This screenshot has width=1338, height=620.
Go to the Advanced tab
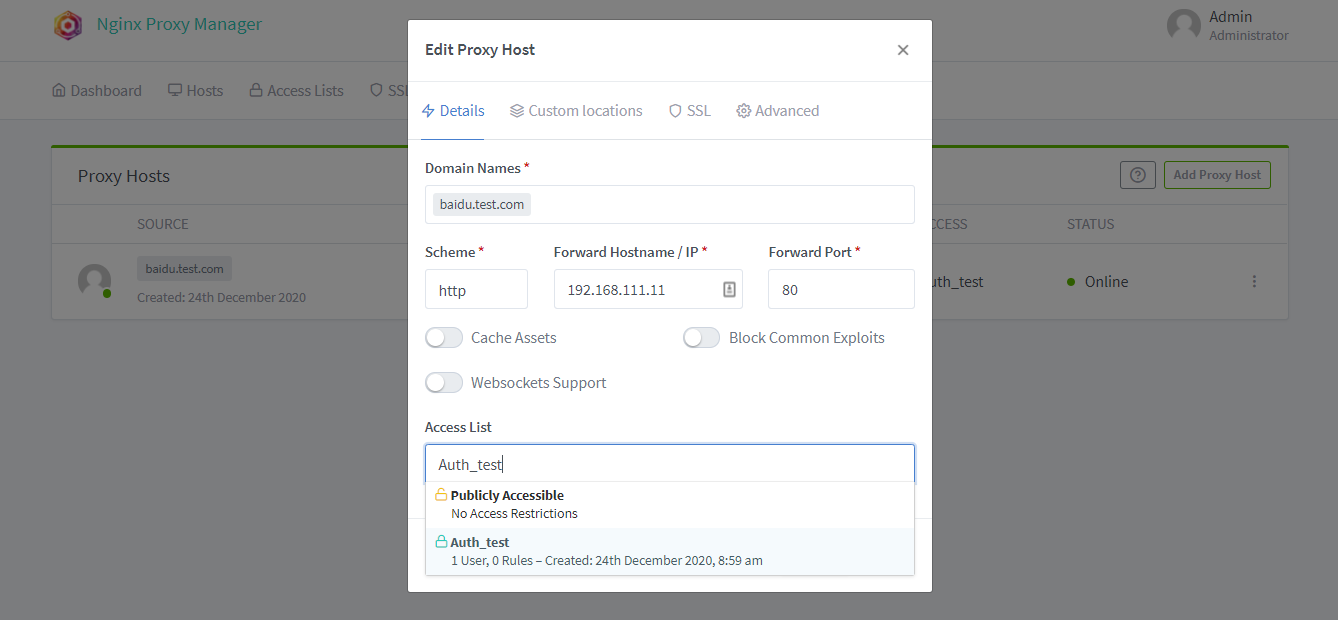[x=777, y=111]
